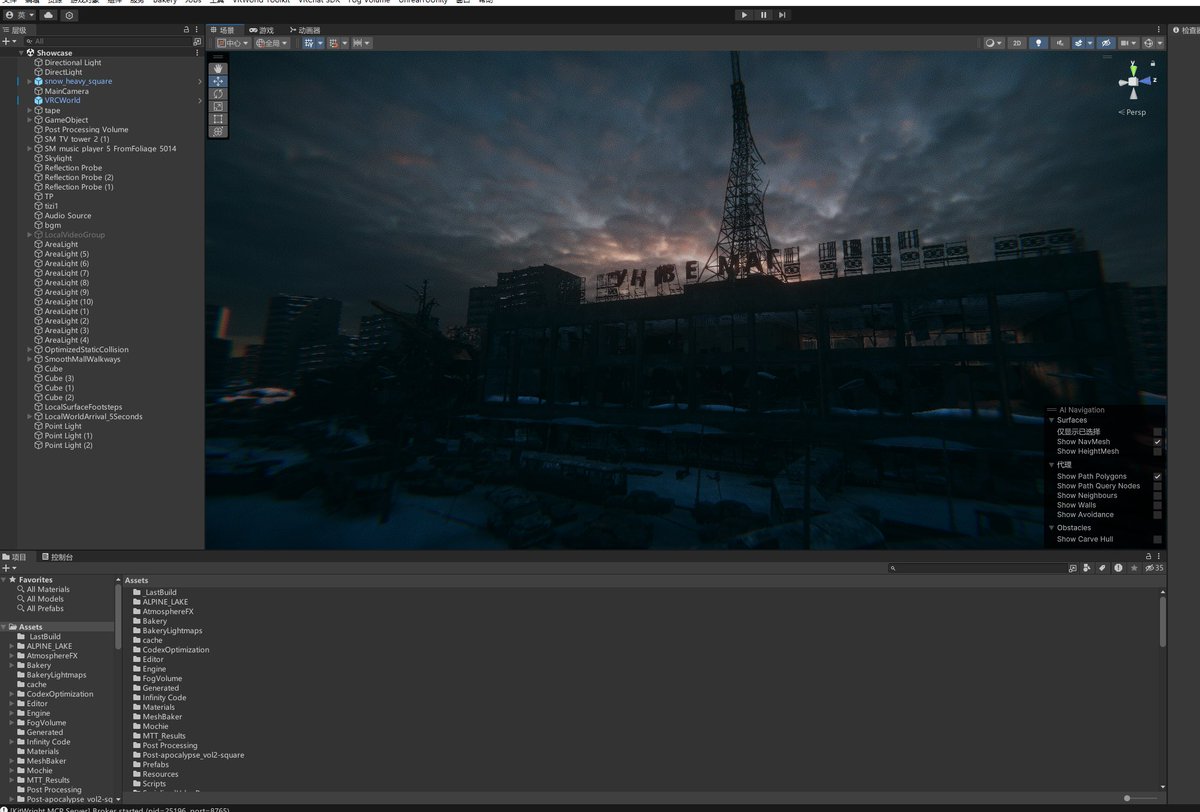Switch to the 游戏 game tab
1200x812 pixels.
(261, 30)
